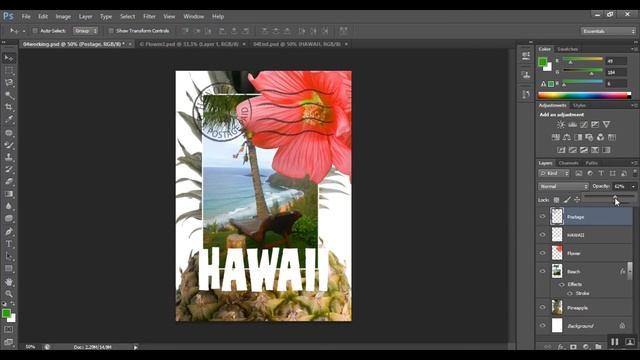This screenshot has height=360, width=640.
Task: Open the Kind layer filter dropdown
Action: coord(554,173)
